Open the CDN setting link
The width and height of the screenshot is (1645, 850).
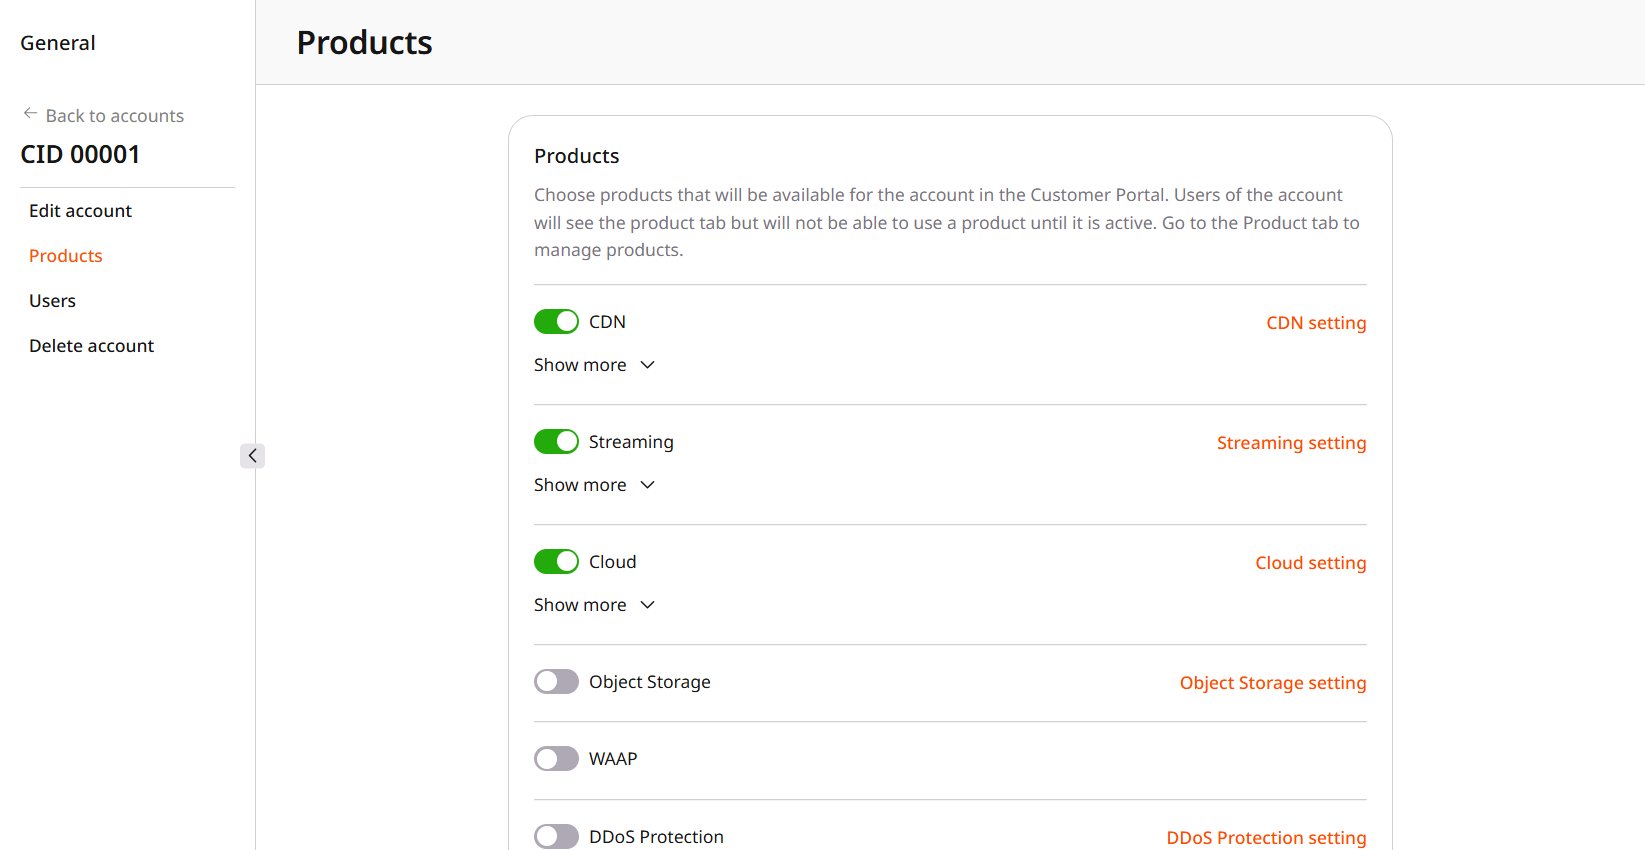[x=1316, y=323]
